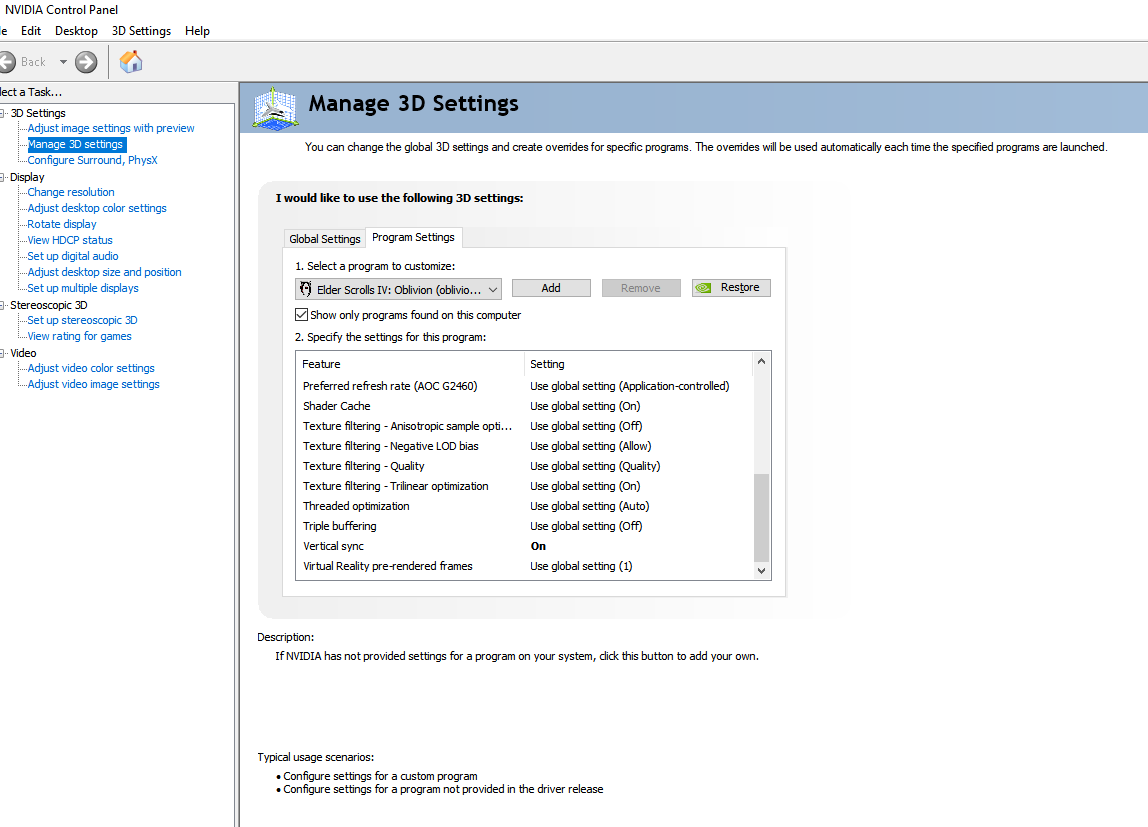The width and height of the screenshot is (1148, 827).
Task: Click the settings list scrollbar thumb
Action: click(761, 517)
